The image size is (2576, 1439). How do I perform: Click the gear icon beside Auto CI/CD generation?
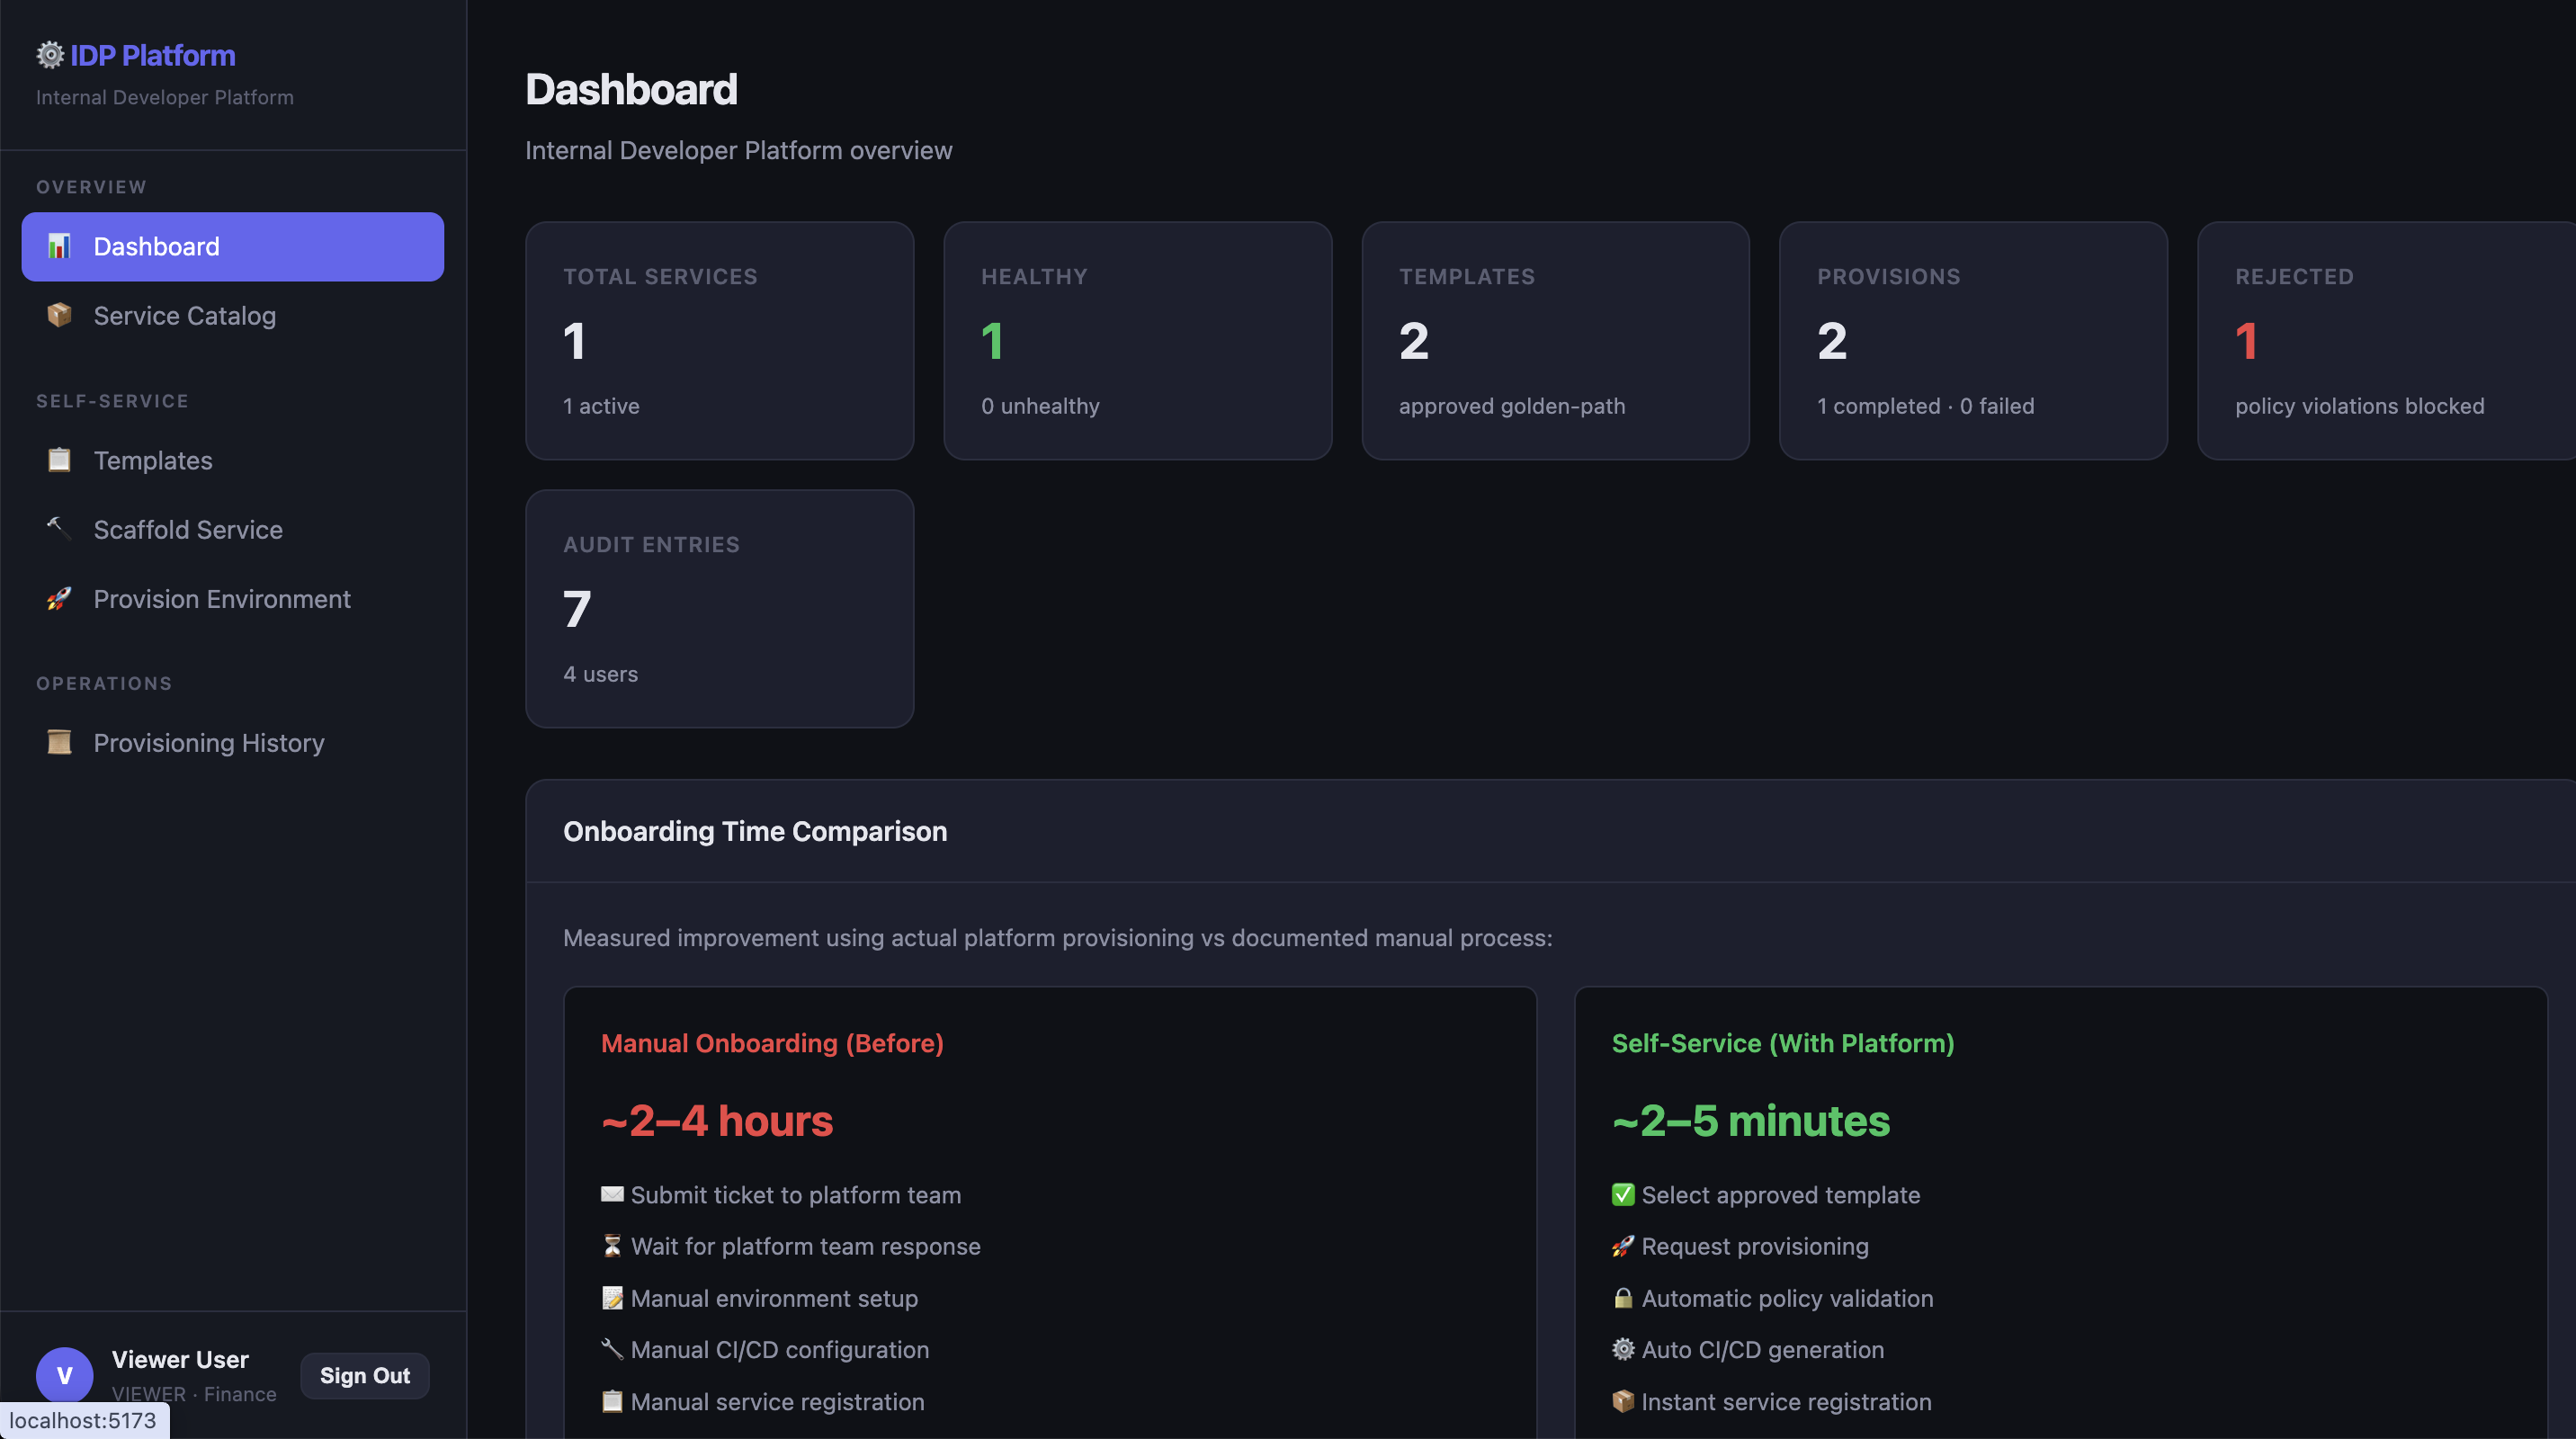[x=1623, y=1349]
